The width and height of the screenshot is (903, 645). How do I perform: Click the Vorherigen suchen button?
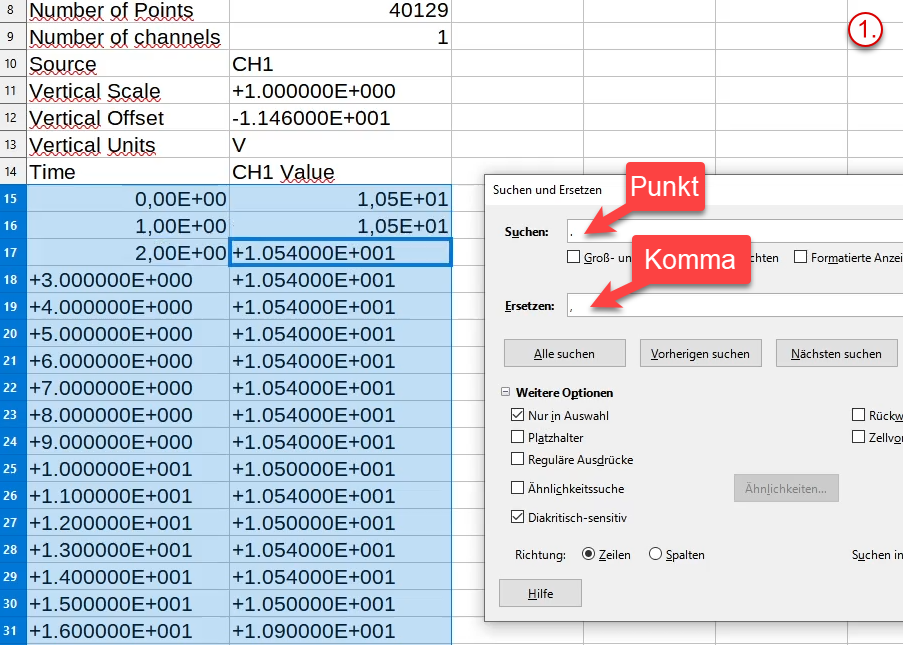(700, 353)
